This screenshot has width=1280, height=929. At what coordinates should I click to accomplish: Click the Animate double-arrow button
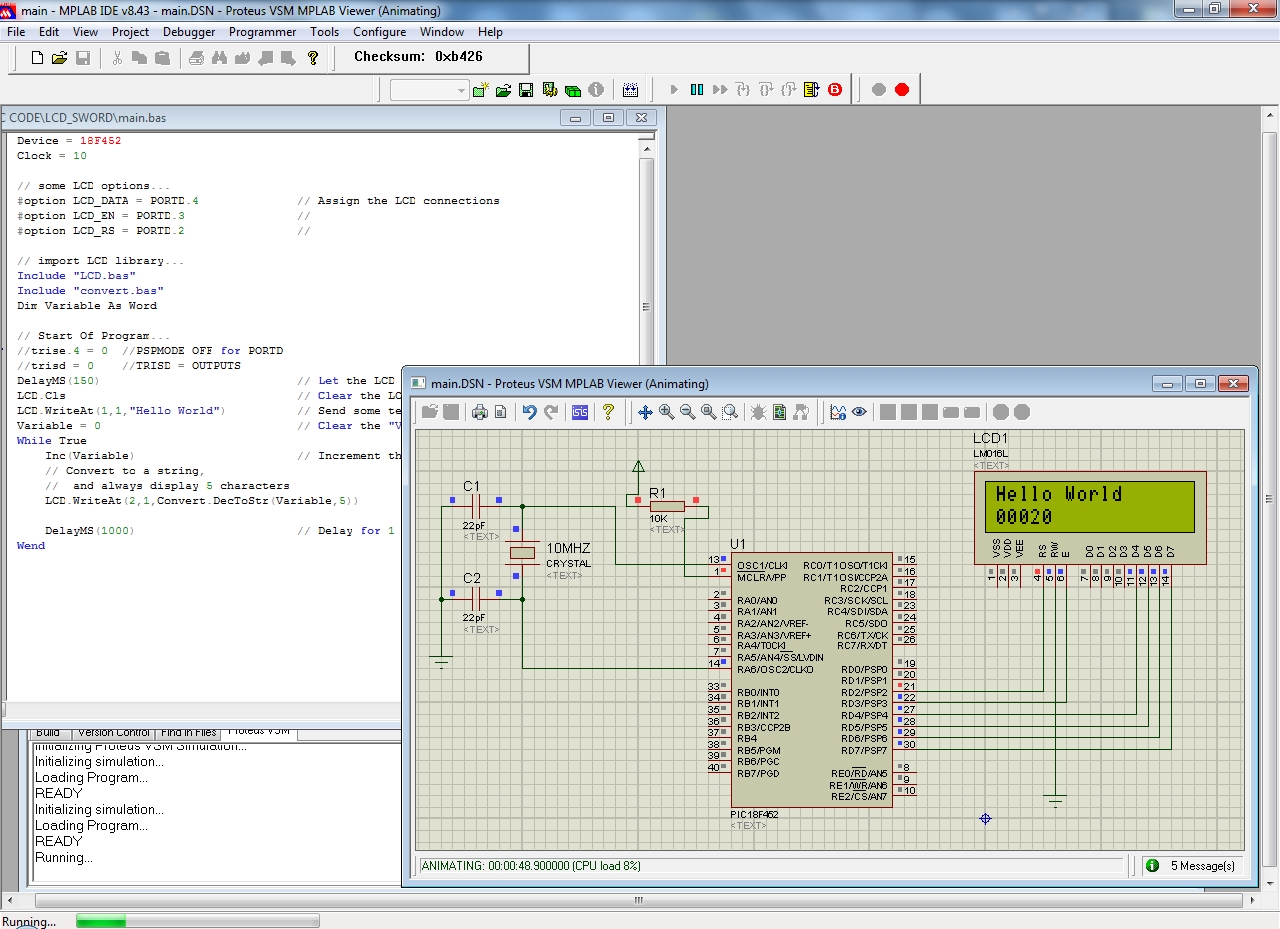click(720, 90)
